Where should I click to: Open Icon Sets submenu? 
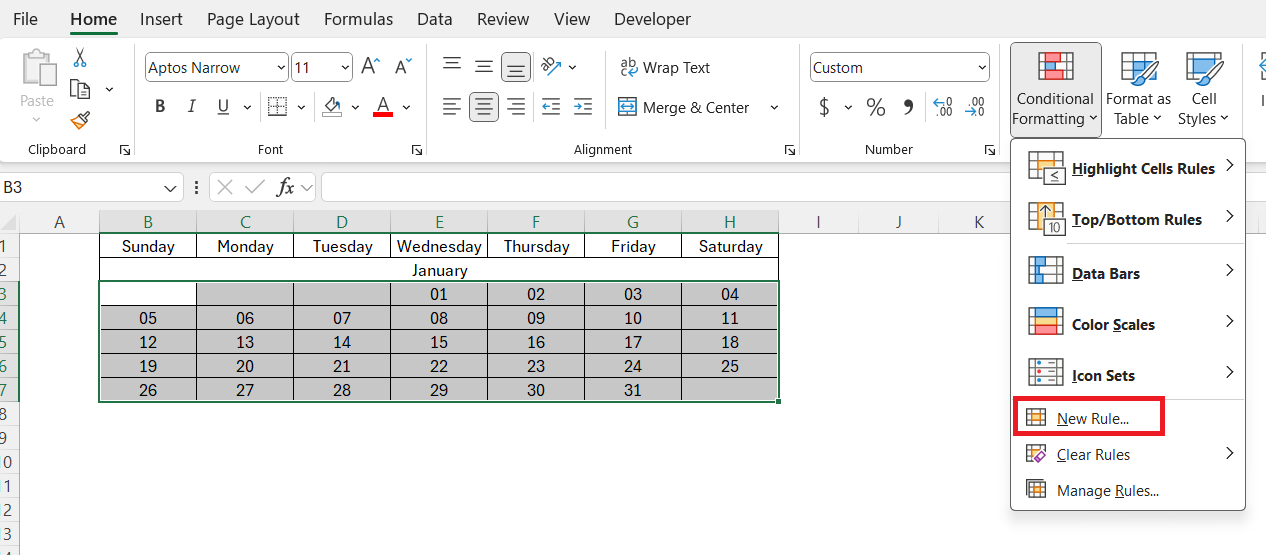pyautogui.click(x=1128, y=375)
